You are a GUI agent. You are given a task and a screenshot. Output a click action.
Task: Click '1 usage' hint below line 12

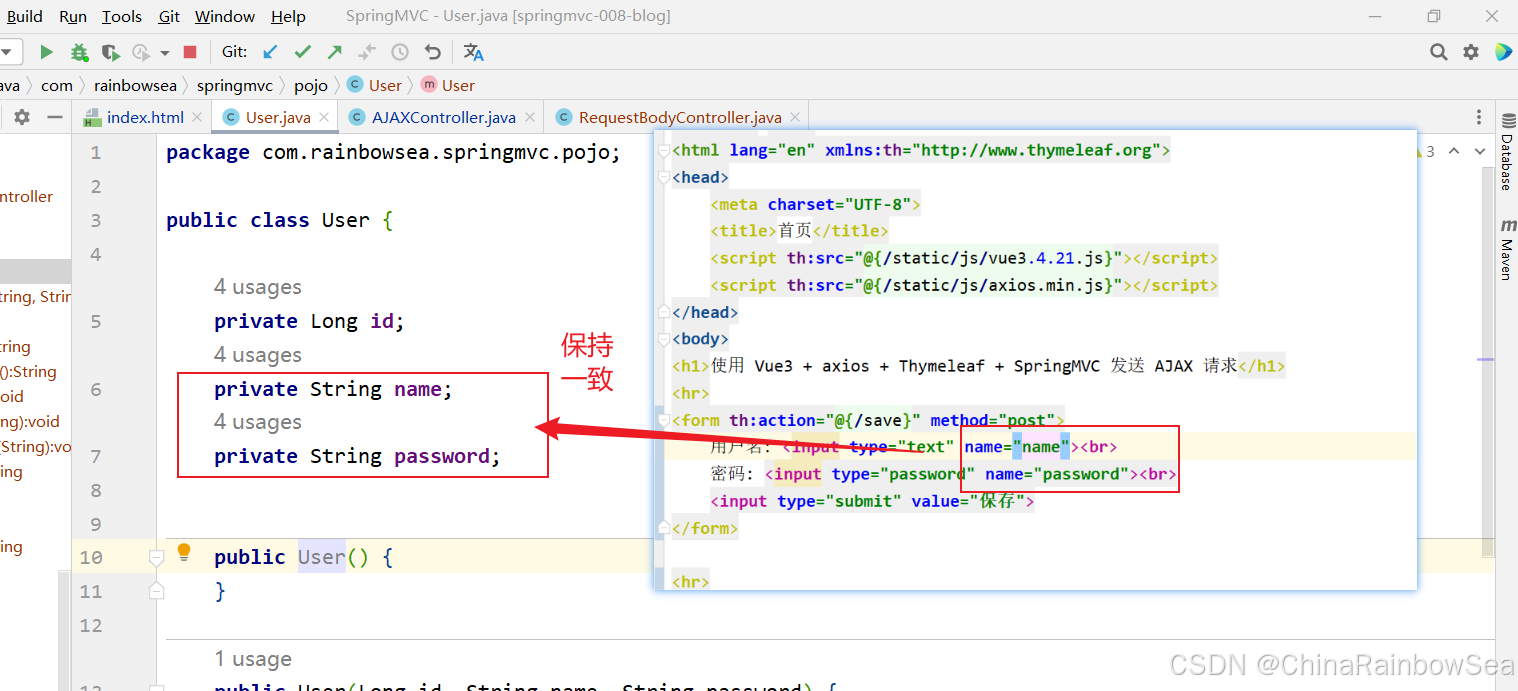click(x=253, y=659)
